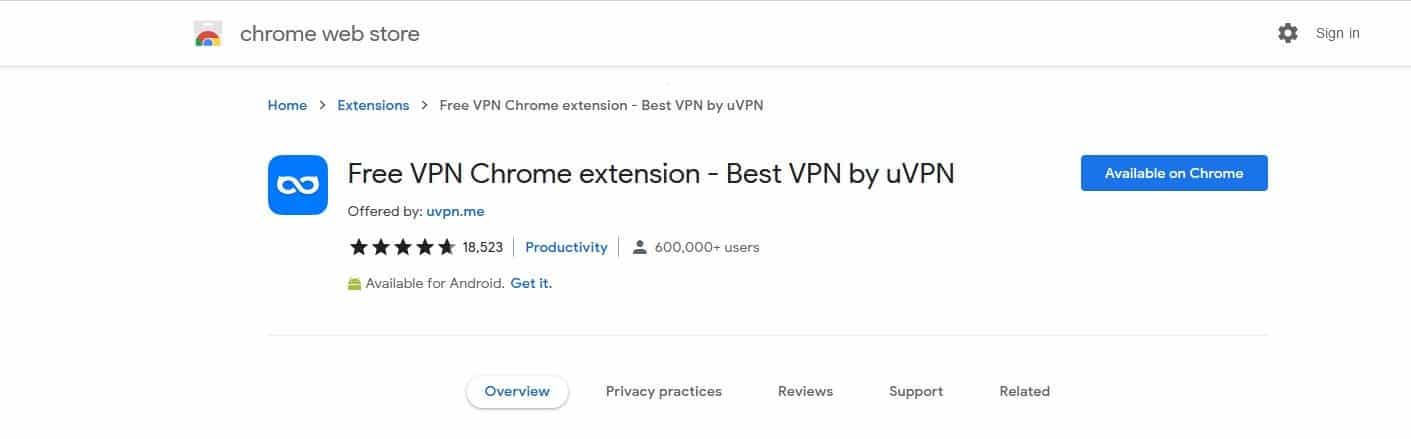This screenshot has height=439, width=1411.
Task: Open the Productivity category link
Action: point(566,247)
